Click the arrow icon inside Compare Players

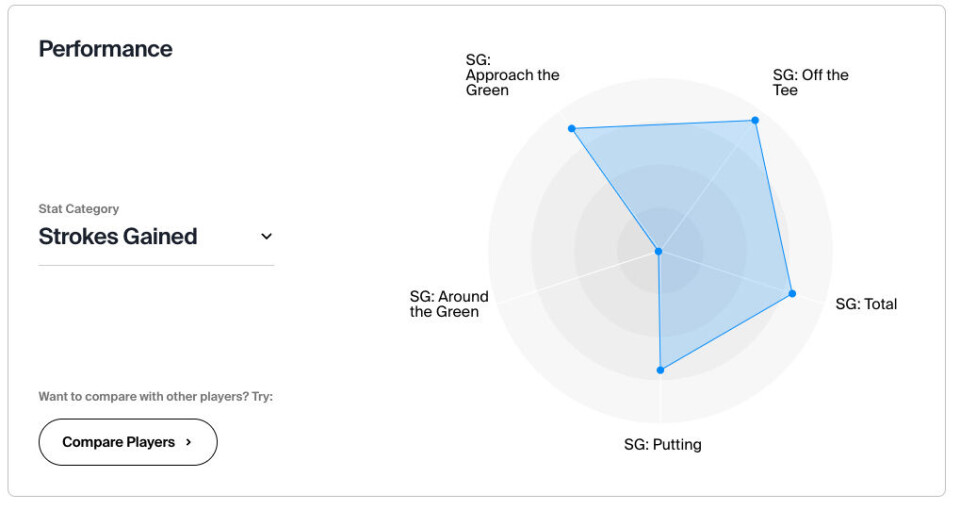click(x=189, y=442)
